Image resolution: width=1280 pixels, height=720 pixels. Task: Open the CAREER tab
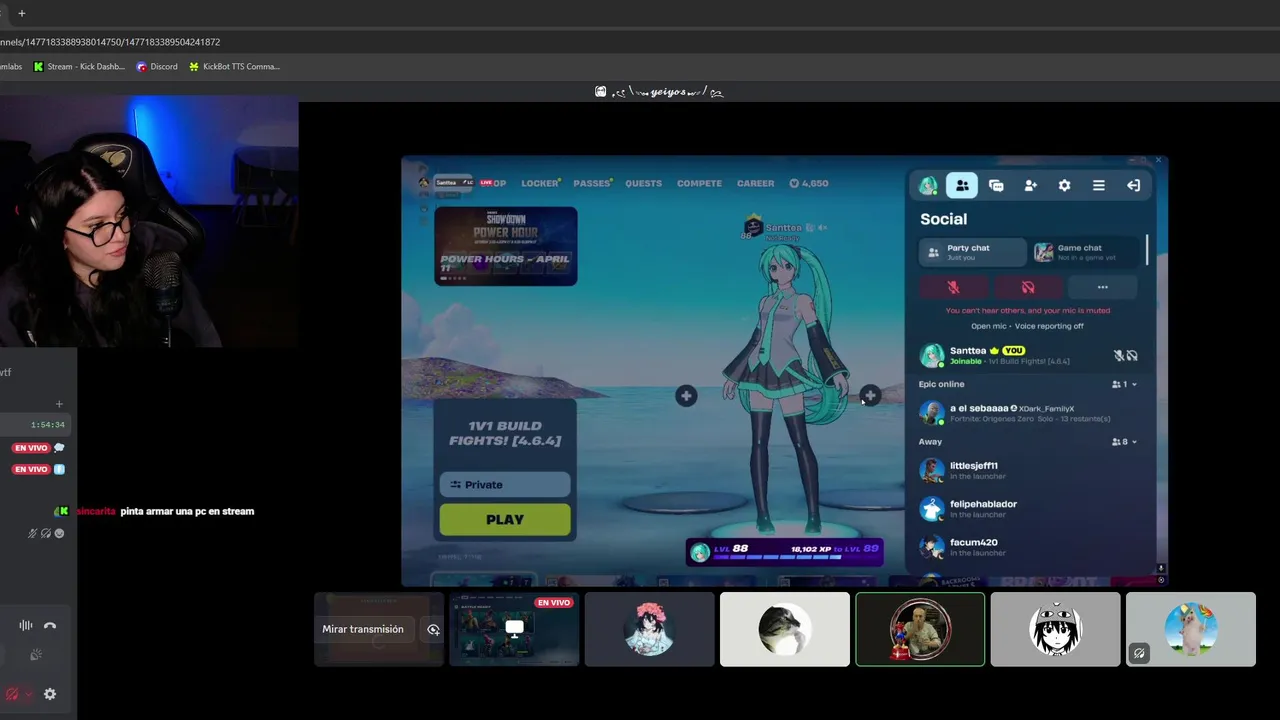(755, 183)
